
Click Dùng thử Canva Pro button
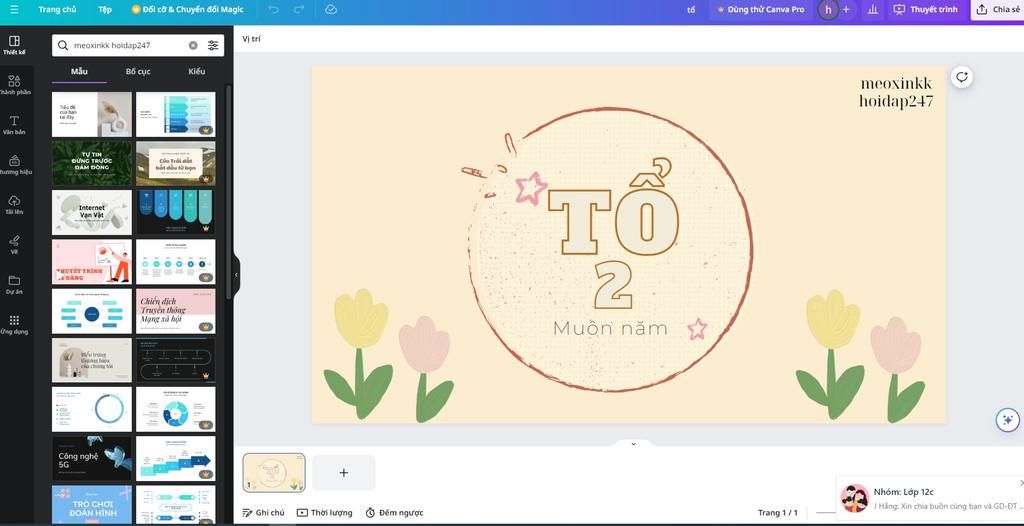[761, 10]
